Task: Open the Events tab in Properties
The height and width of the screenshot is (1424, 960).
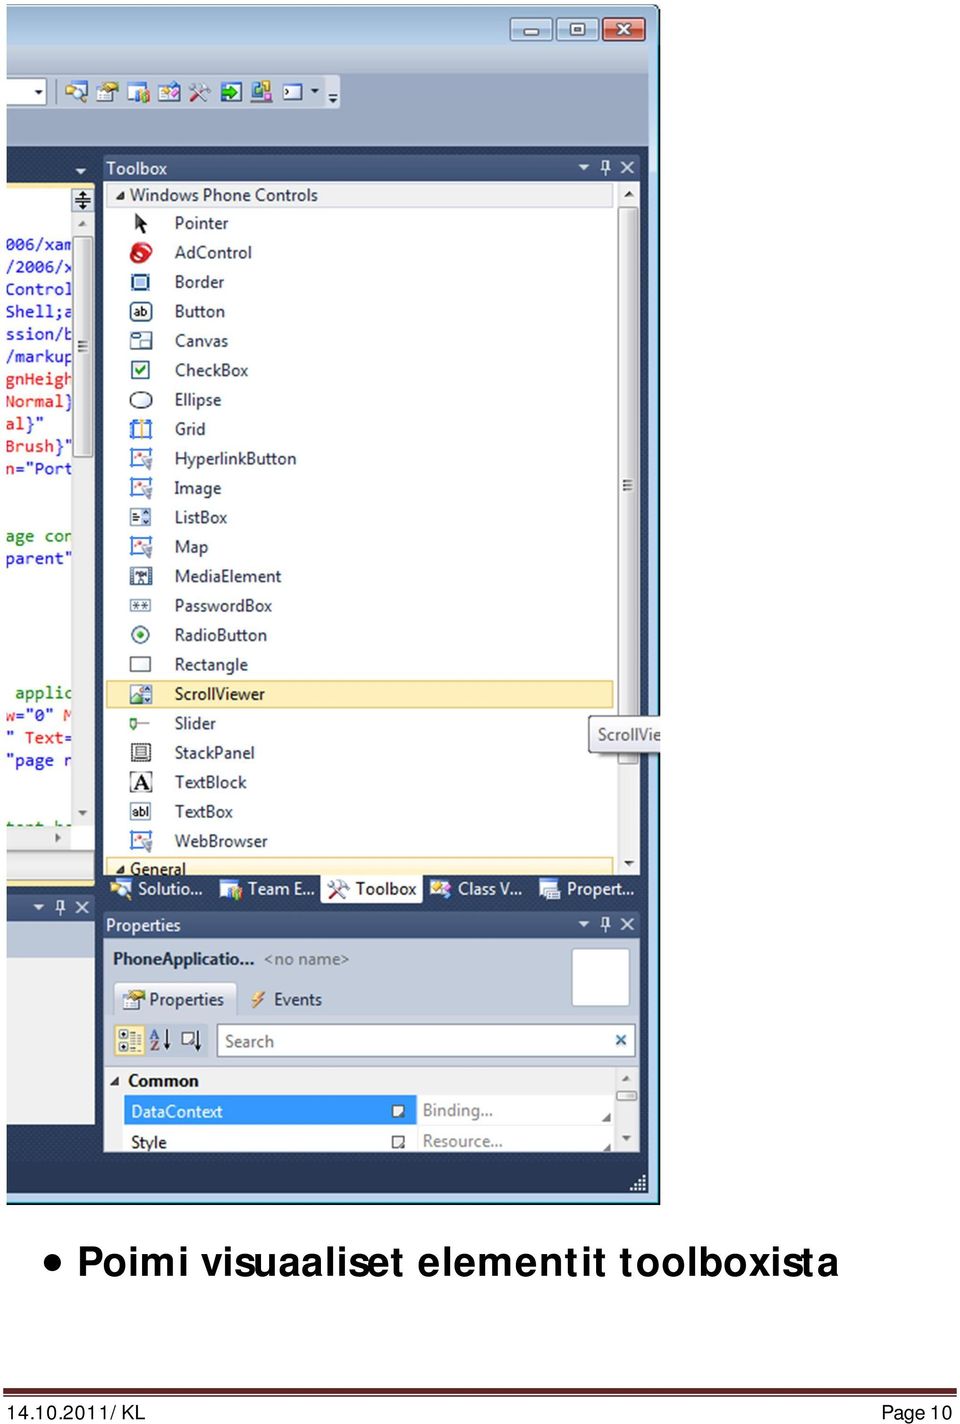Action: (286, 999)
